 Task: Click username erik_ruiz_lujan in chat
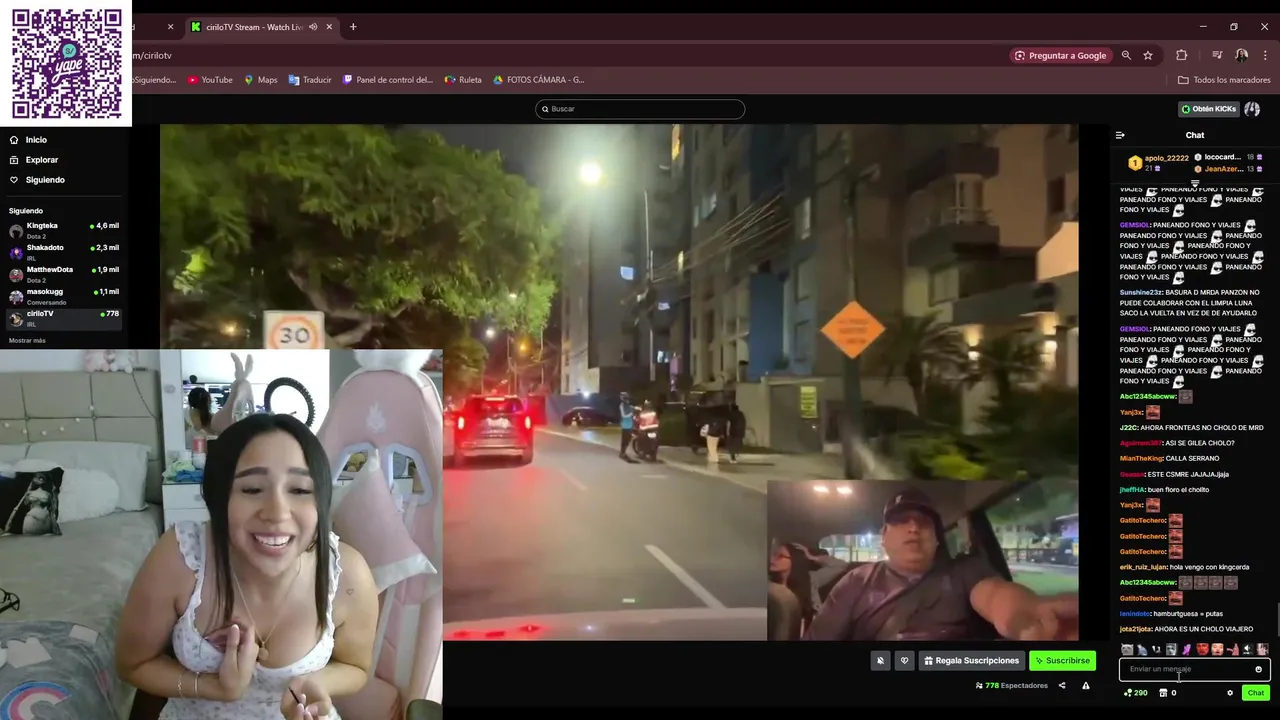[1143, 567]
